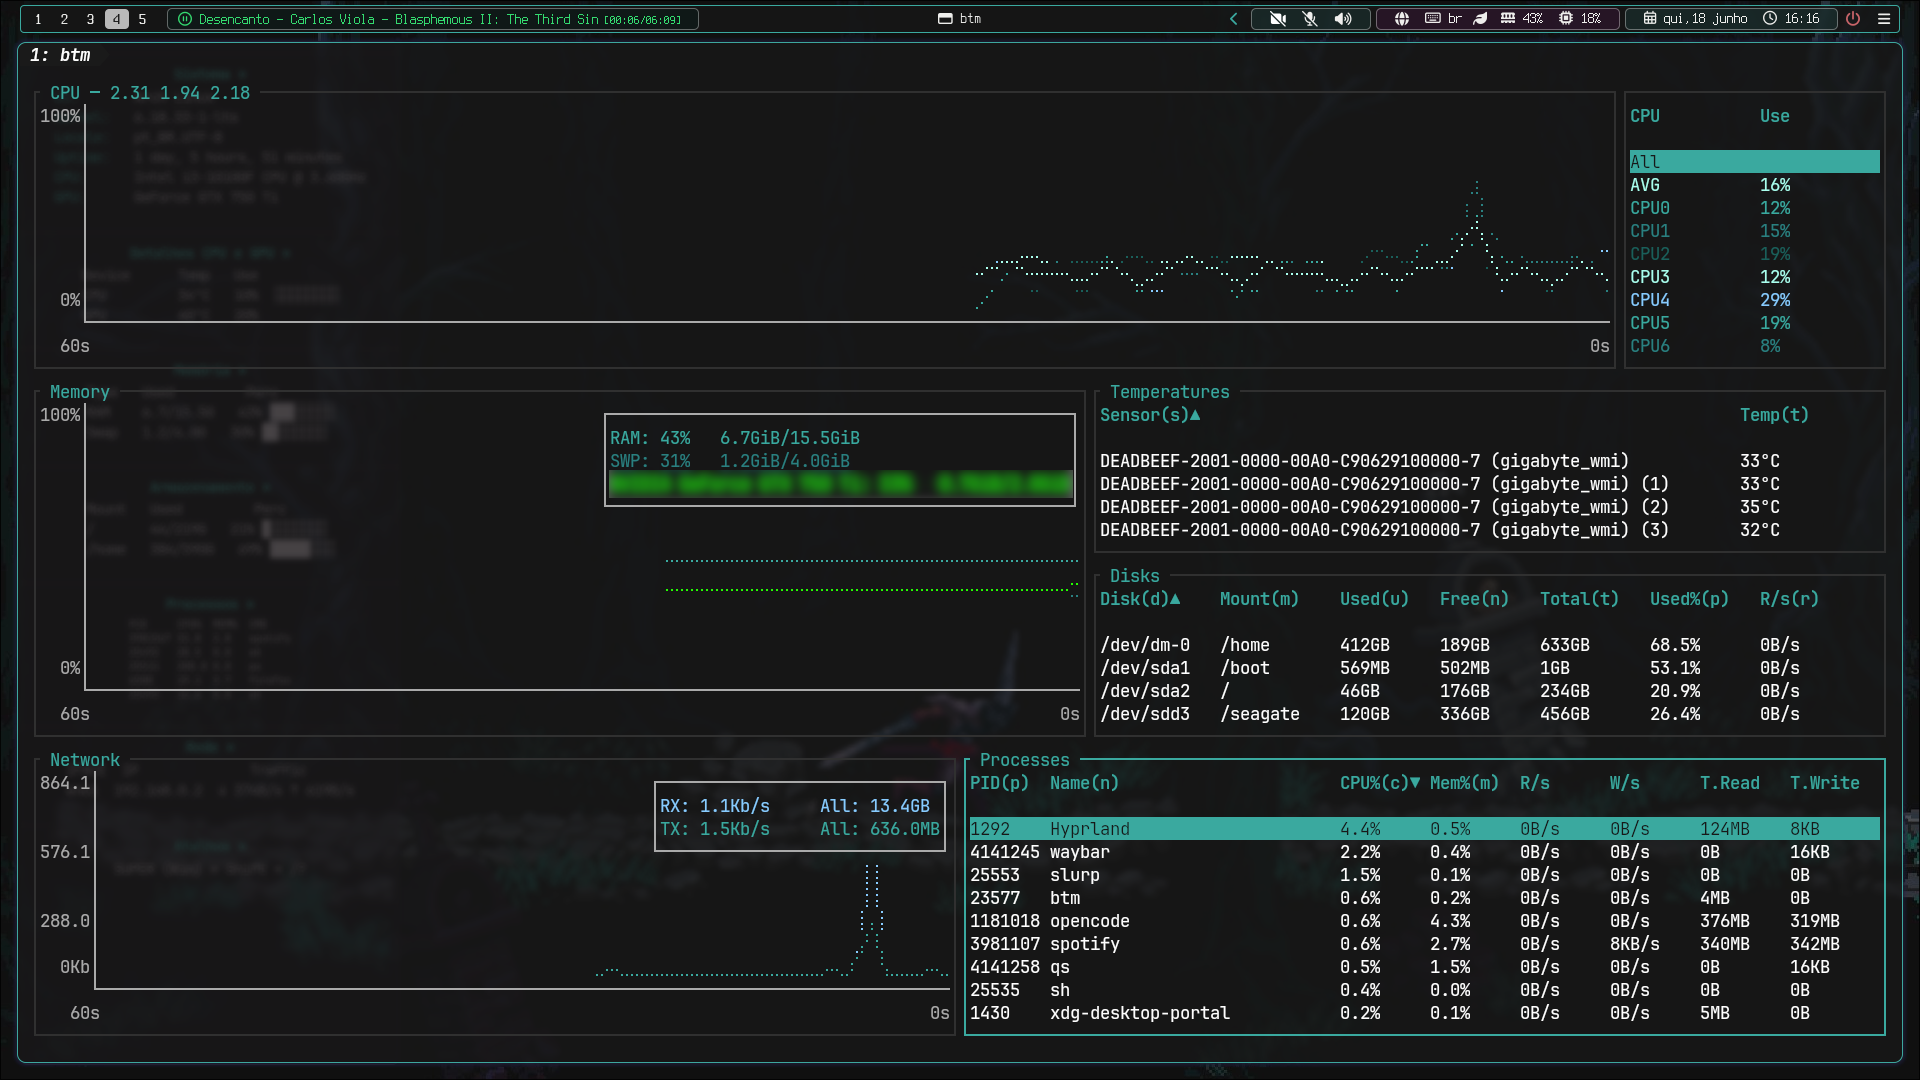Sort disks by Free(n) column
1920x1080 pixels.
tap(1474, 599)
